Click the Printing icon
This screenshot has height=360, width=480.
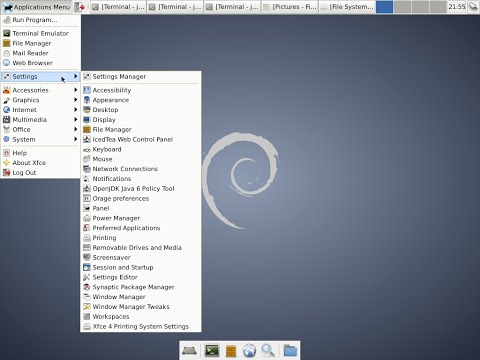coord(87,238)
